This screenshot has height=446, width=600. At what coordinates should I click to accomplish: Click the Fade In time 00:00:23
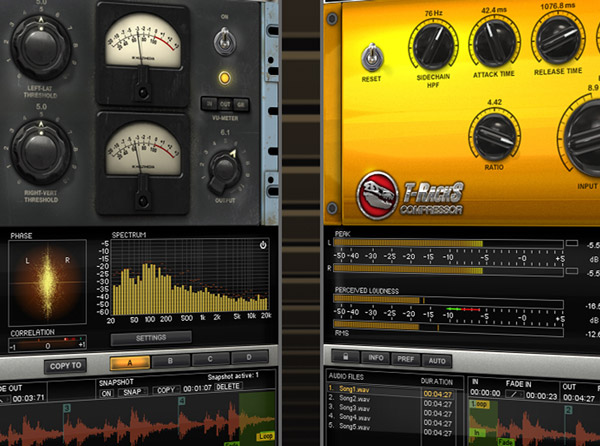tap(541, 396)
